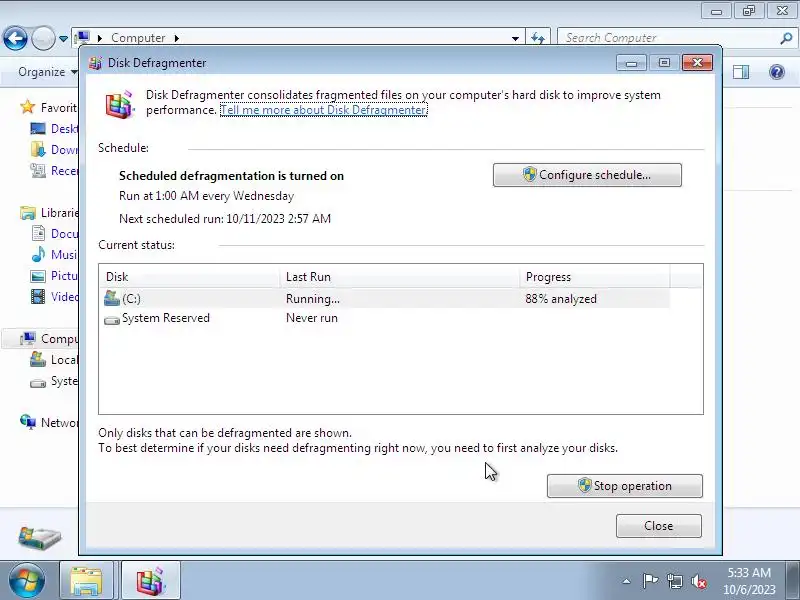Screen dimensions: 800x600
Task: Click Computer in the Explorer address bar
Action: 138,38
